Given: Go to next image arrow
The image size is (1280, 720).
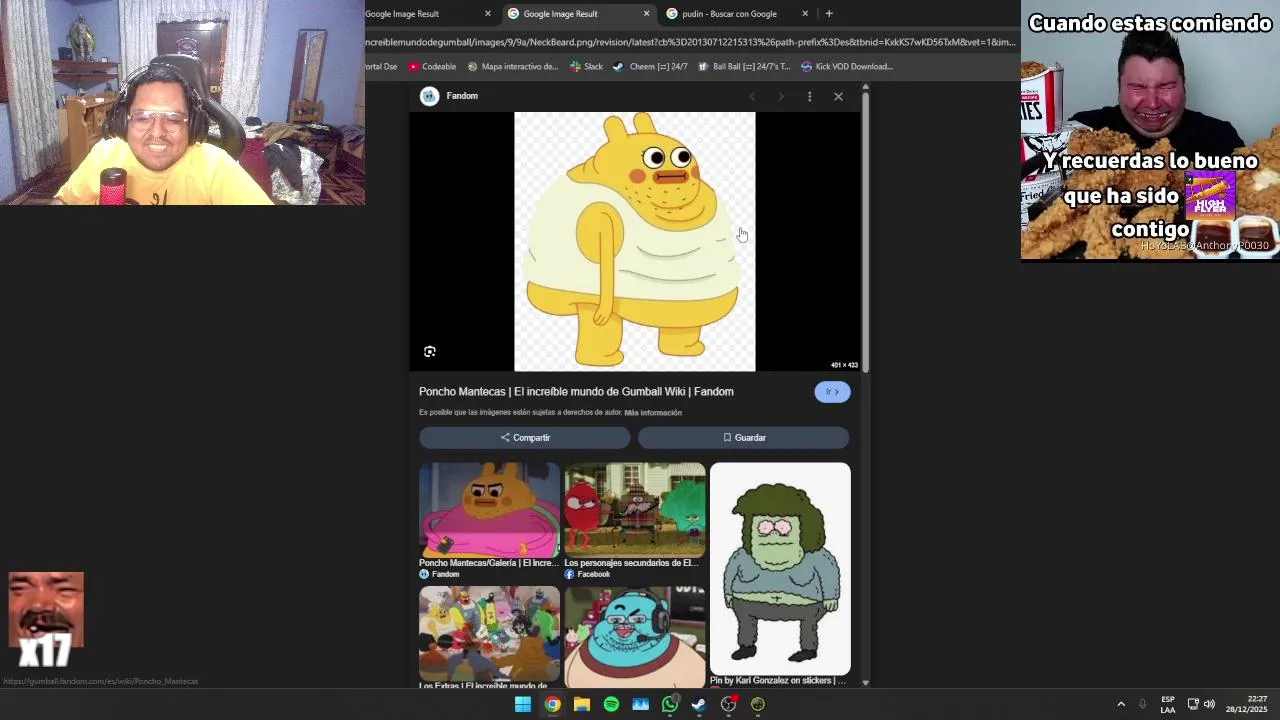Looking at the screenshot, I should [x=781, y=97].
